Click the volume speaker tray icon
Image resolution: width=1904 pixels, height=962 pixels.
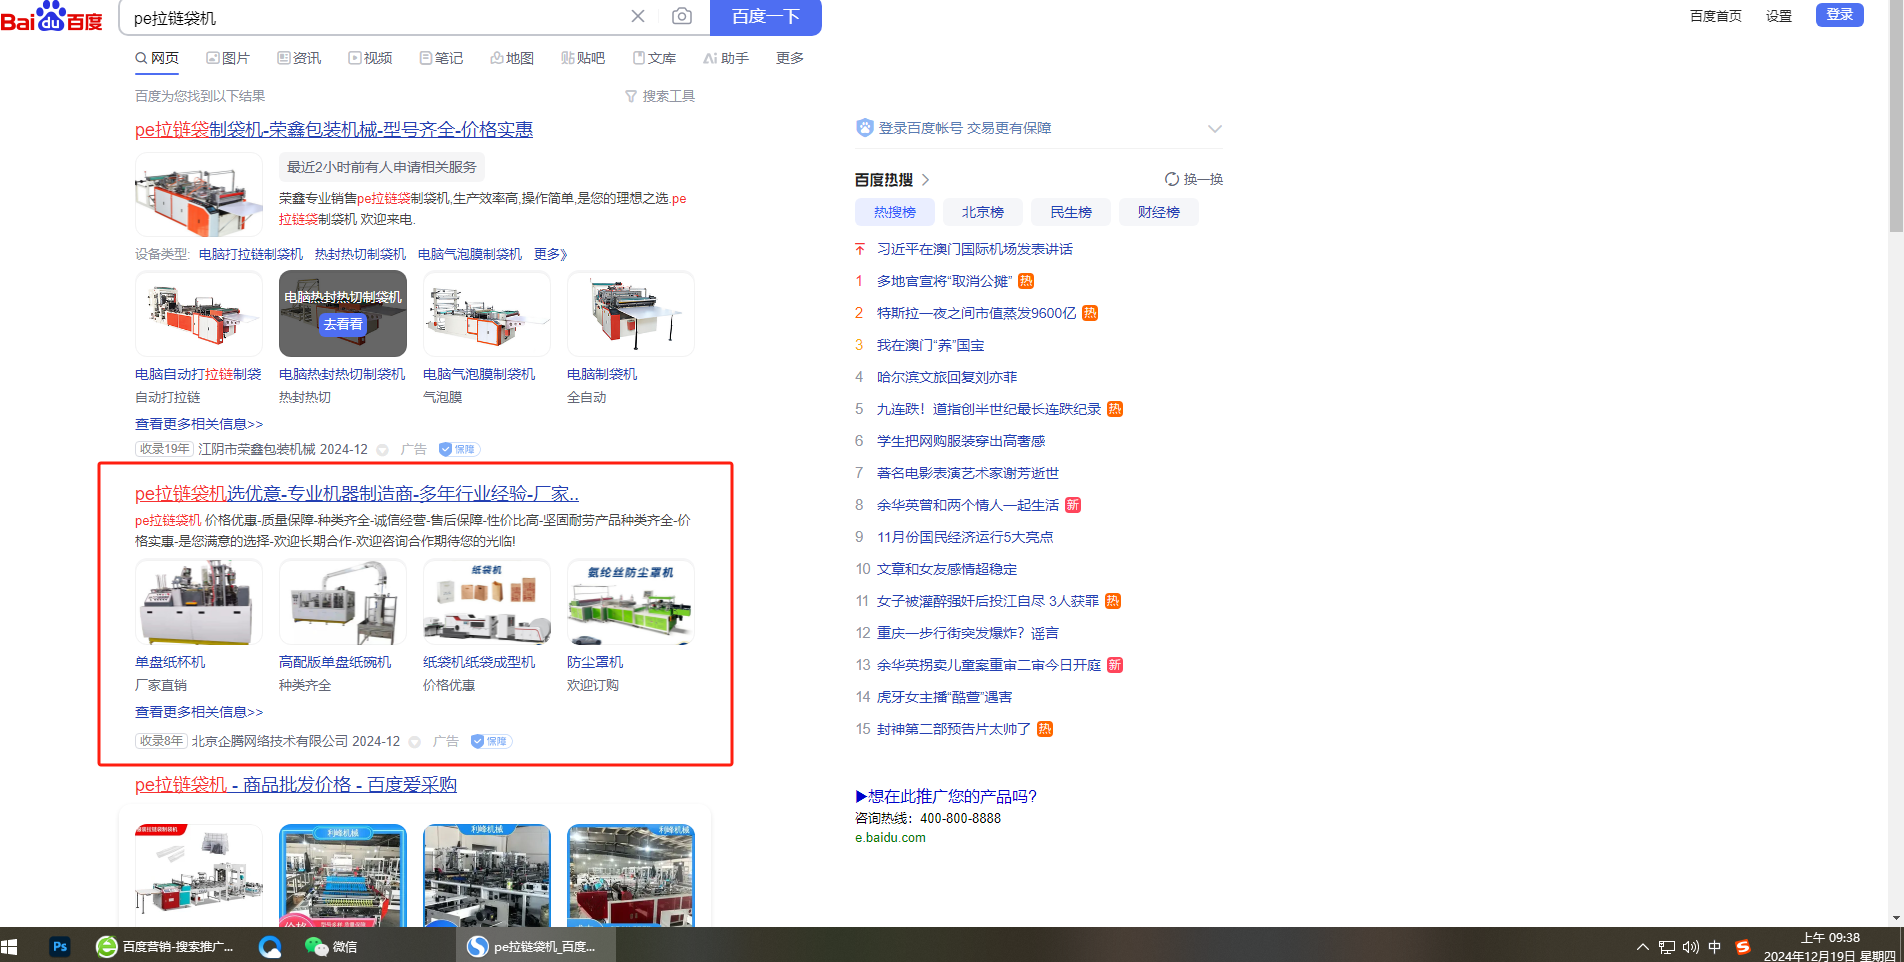coord(1691,947)
